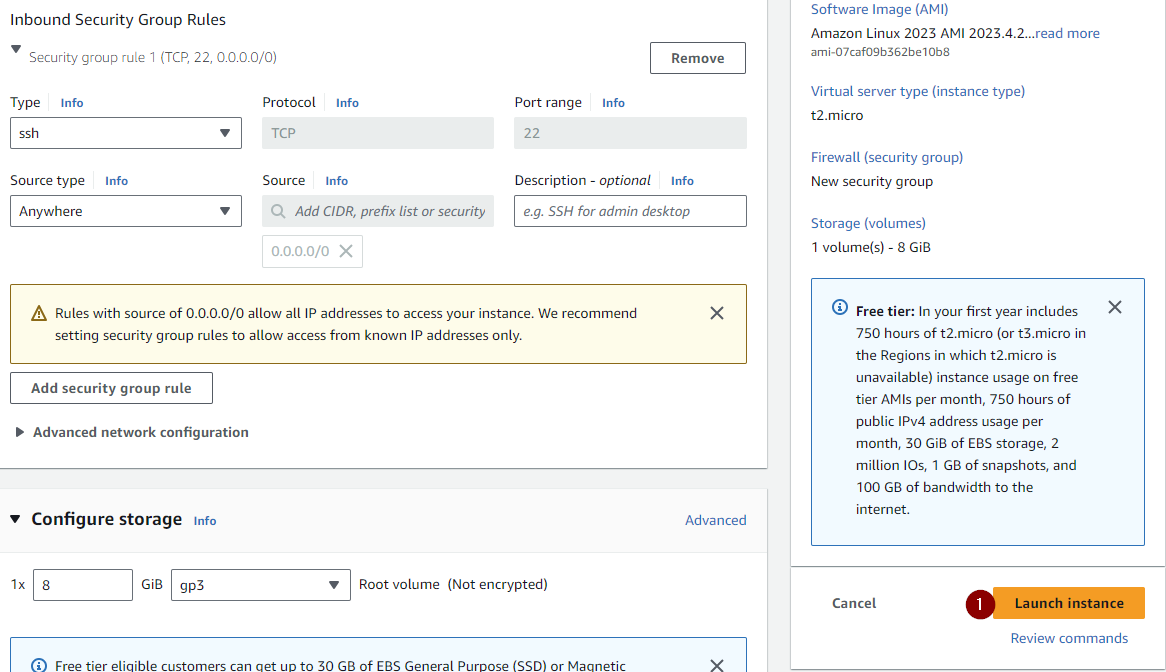Click the disabled TCP protocol field
The height and width of the screenshot is (672, 1166).
(378, 133)
